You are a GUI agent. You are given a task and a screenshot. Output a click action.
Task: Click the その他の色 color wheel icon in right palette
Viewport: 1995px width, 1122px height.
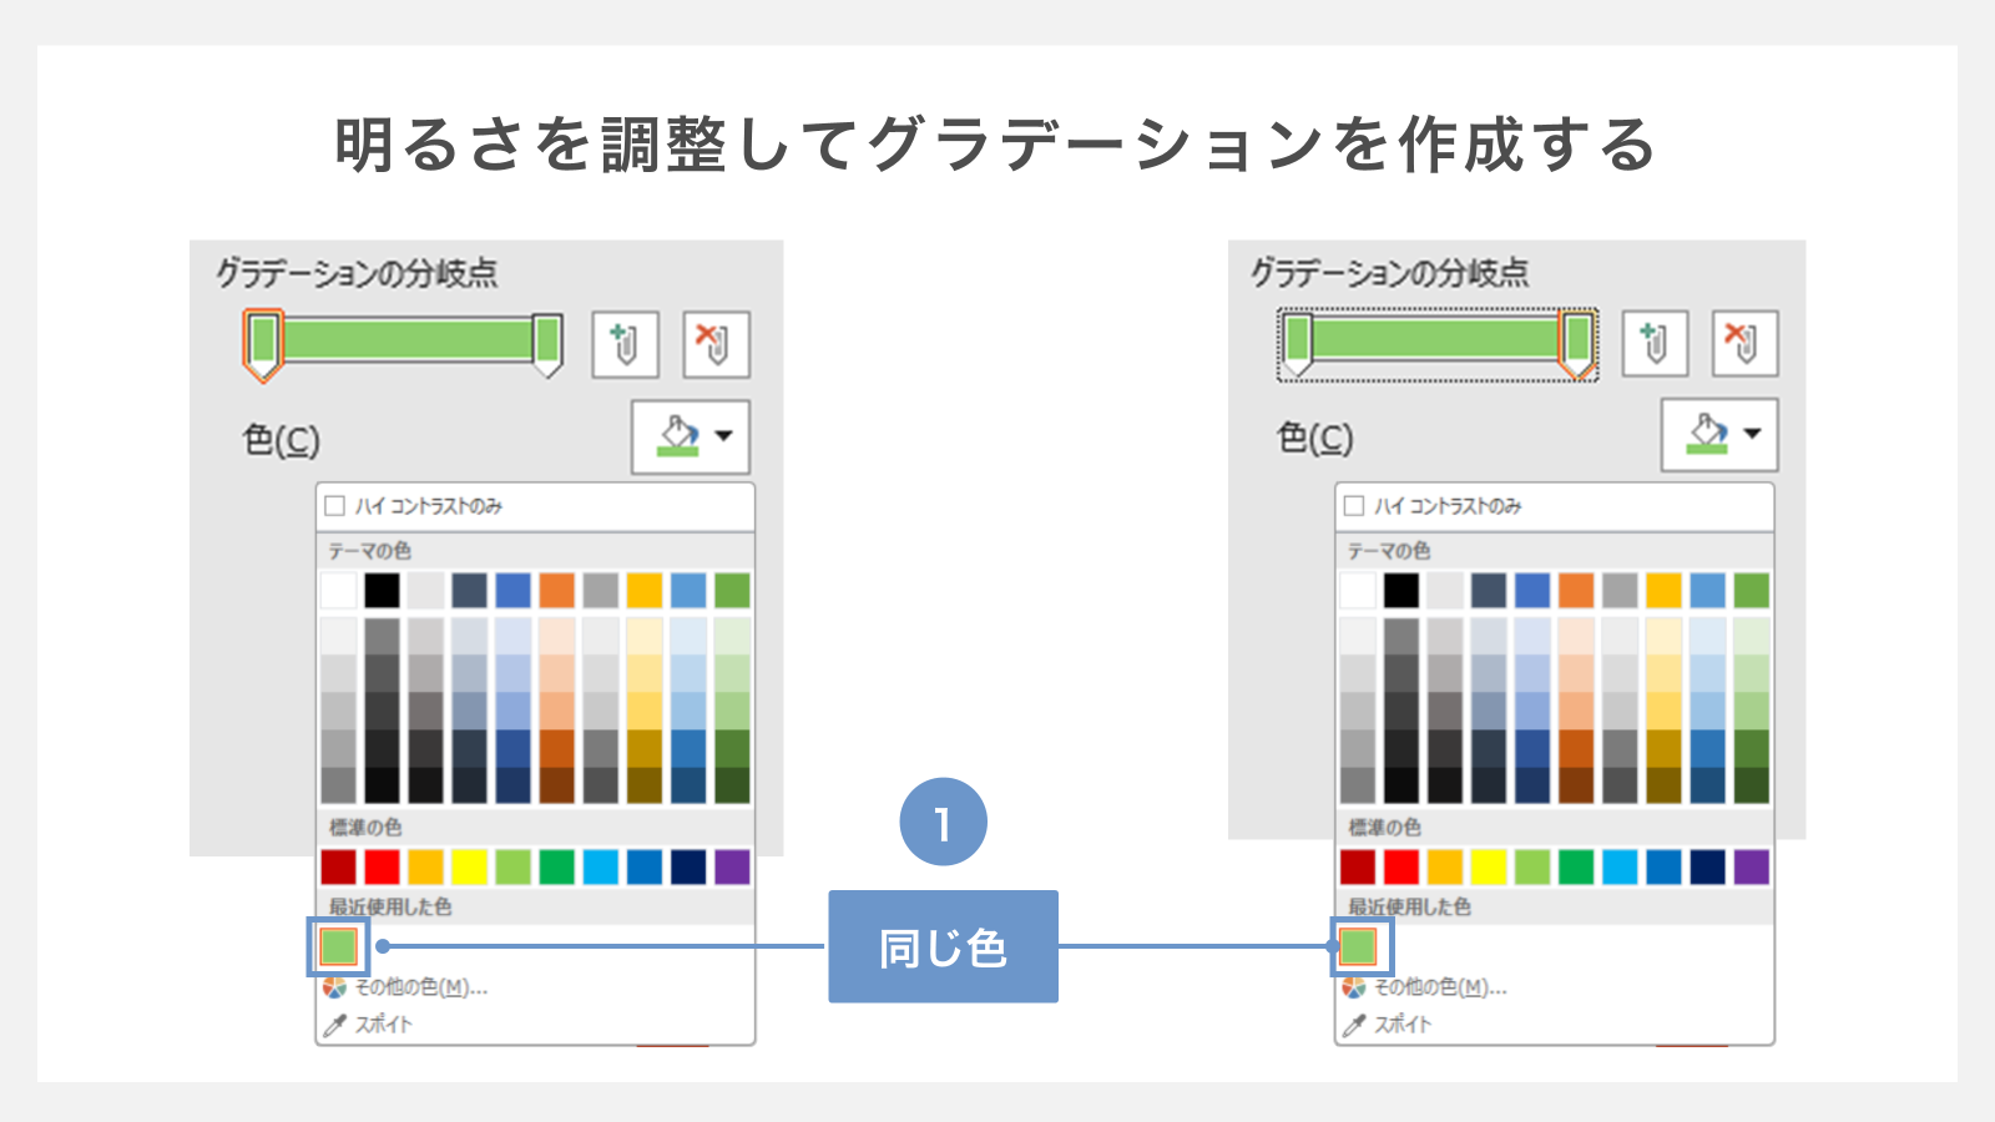(1353, 988)
